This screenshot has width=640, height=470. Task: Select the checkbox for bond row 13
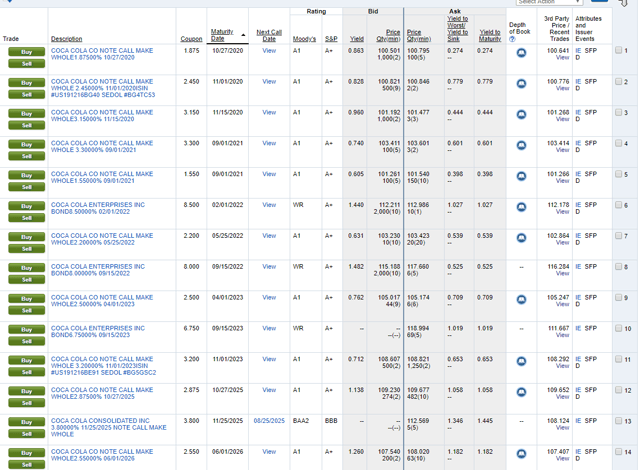coord(619,421)
